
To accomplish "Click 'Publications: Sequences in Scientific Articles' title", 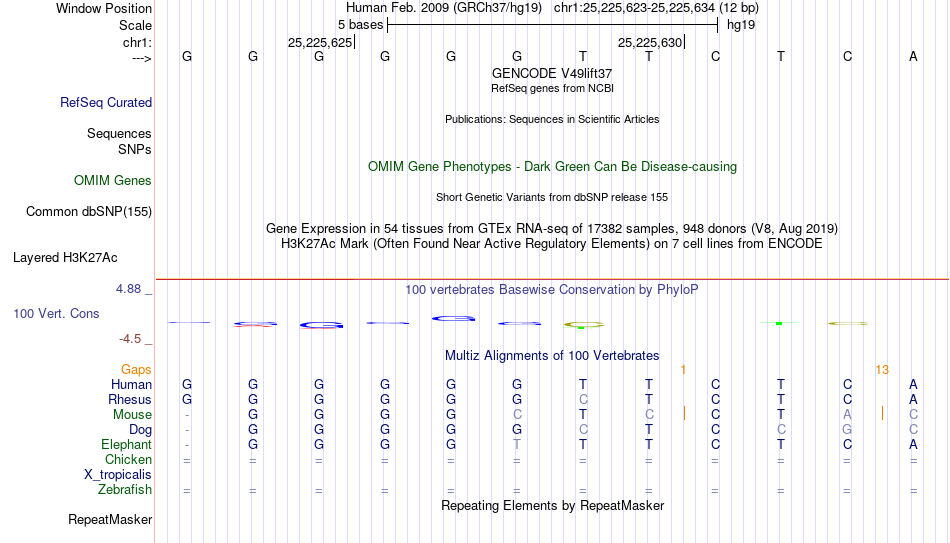I will click(552, 119).
